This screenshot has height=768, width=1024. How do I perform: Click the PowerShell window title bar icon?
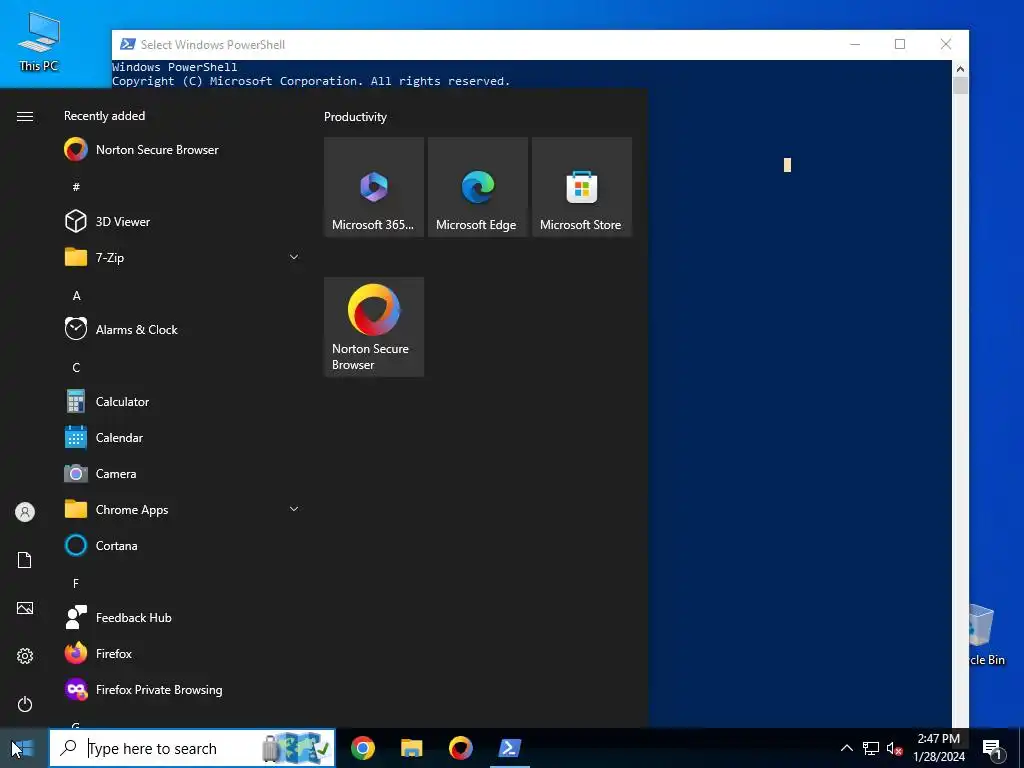128,44
